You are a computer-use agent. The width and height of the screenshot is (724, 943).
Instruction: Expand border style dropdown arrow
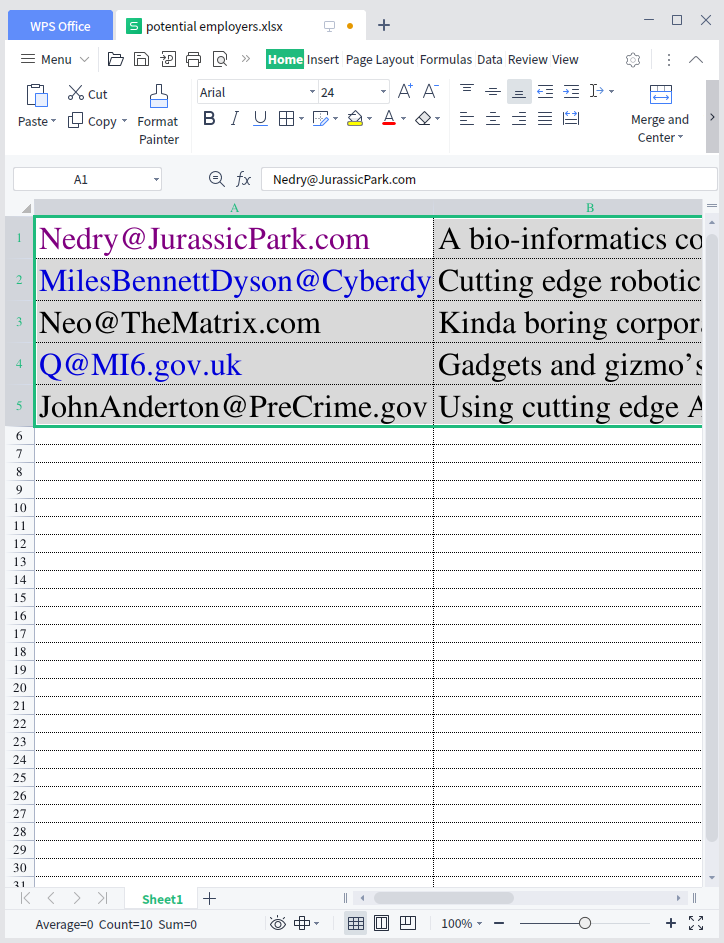pos(301,118)
